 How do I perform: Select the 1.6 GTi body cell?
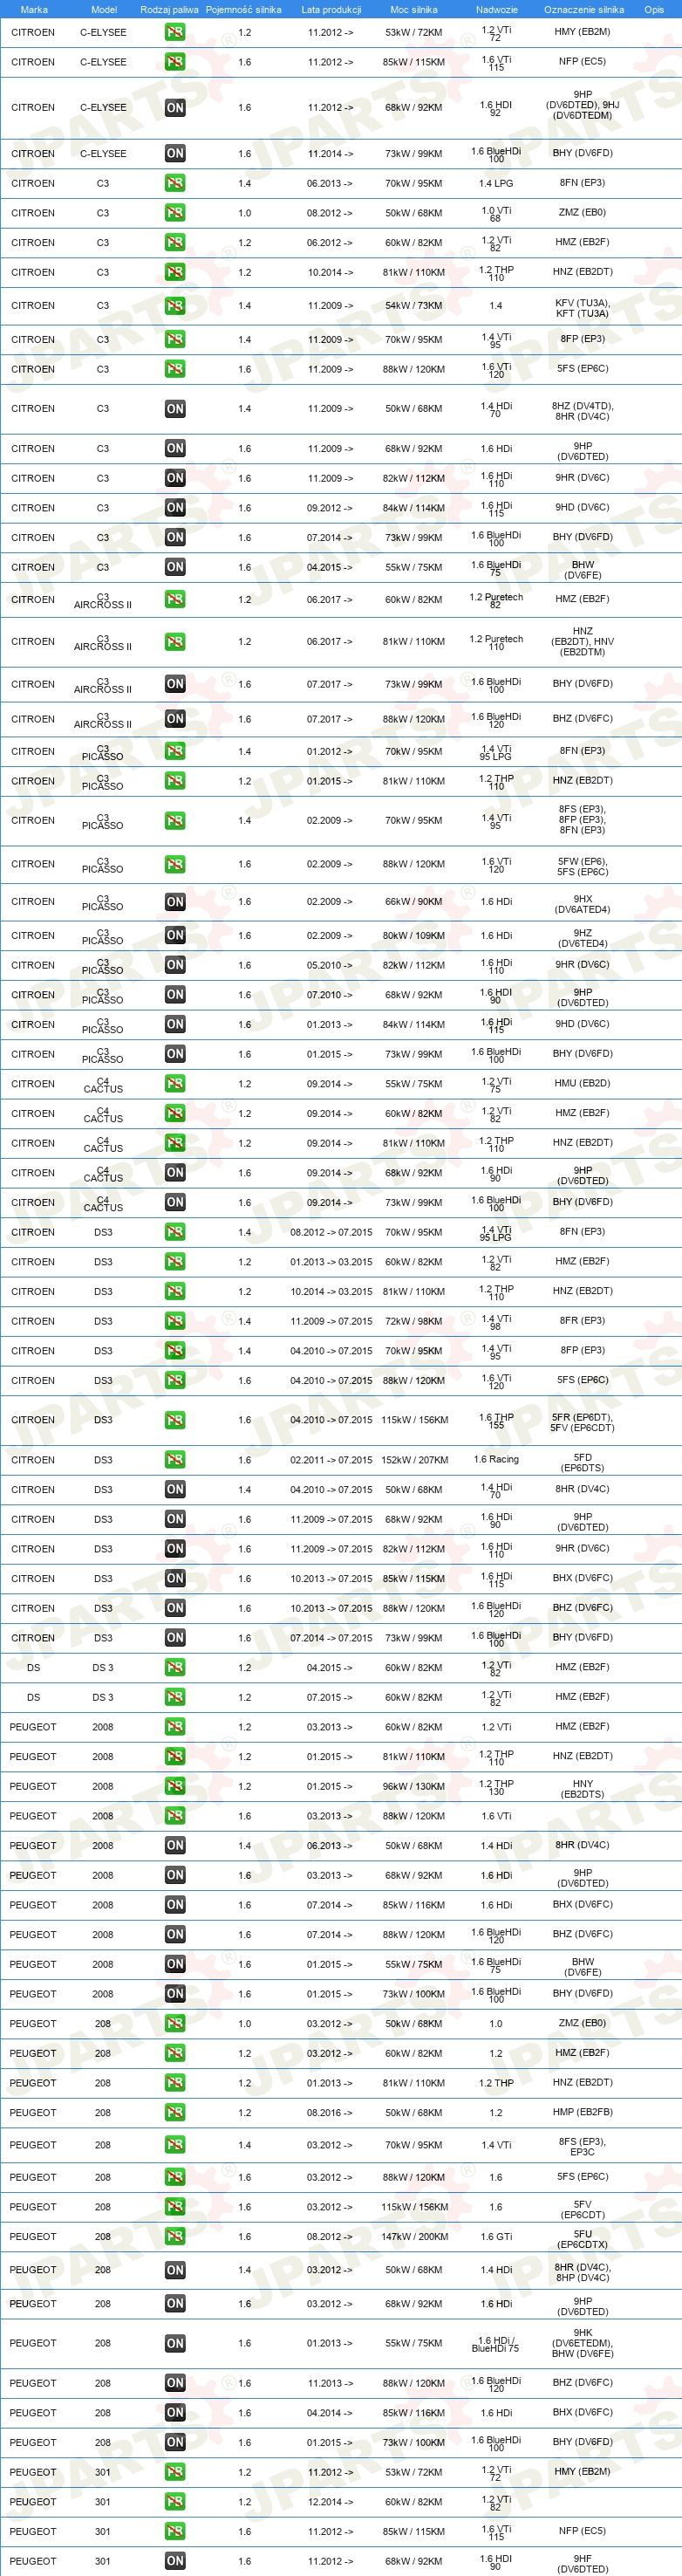[x=496, y=2237]
